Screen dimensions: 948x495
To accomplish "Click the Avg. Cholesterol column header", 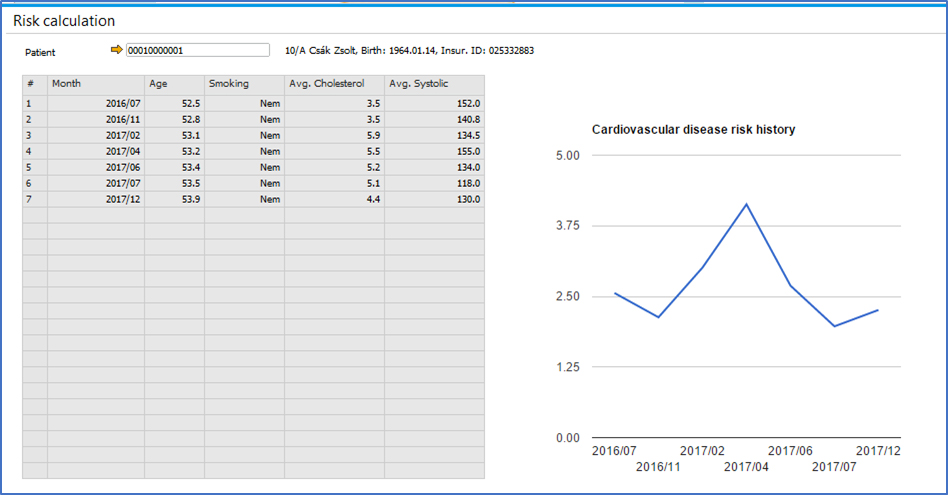I will pyautogui.click(x=334, y=83).
